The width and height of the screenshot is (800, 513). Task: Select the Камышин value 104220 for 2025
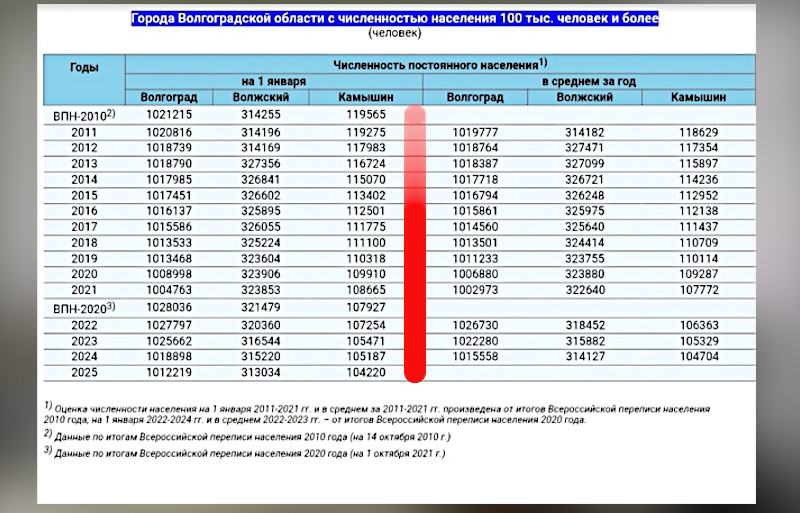click(366, 372)
